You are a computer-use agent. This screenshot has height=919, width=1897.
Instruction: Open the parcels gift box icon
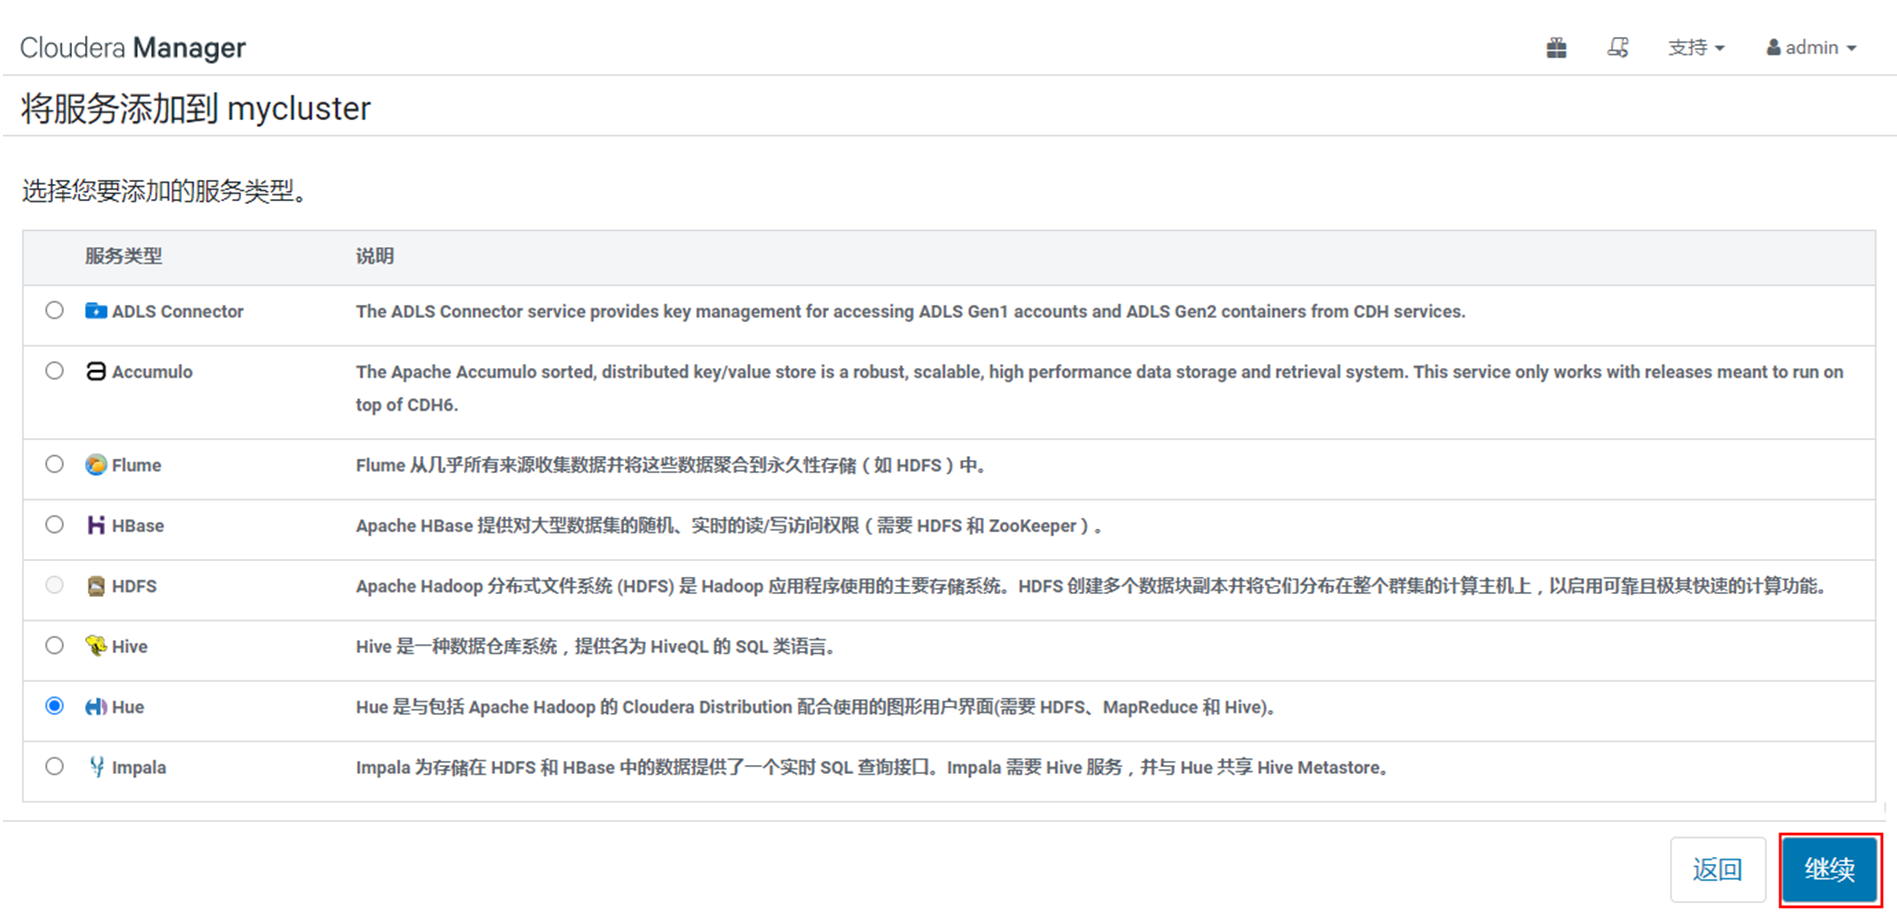click(x=1556, y=47)
